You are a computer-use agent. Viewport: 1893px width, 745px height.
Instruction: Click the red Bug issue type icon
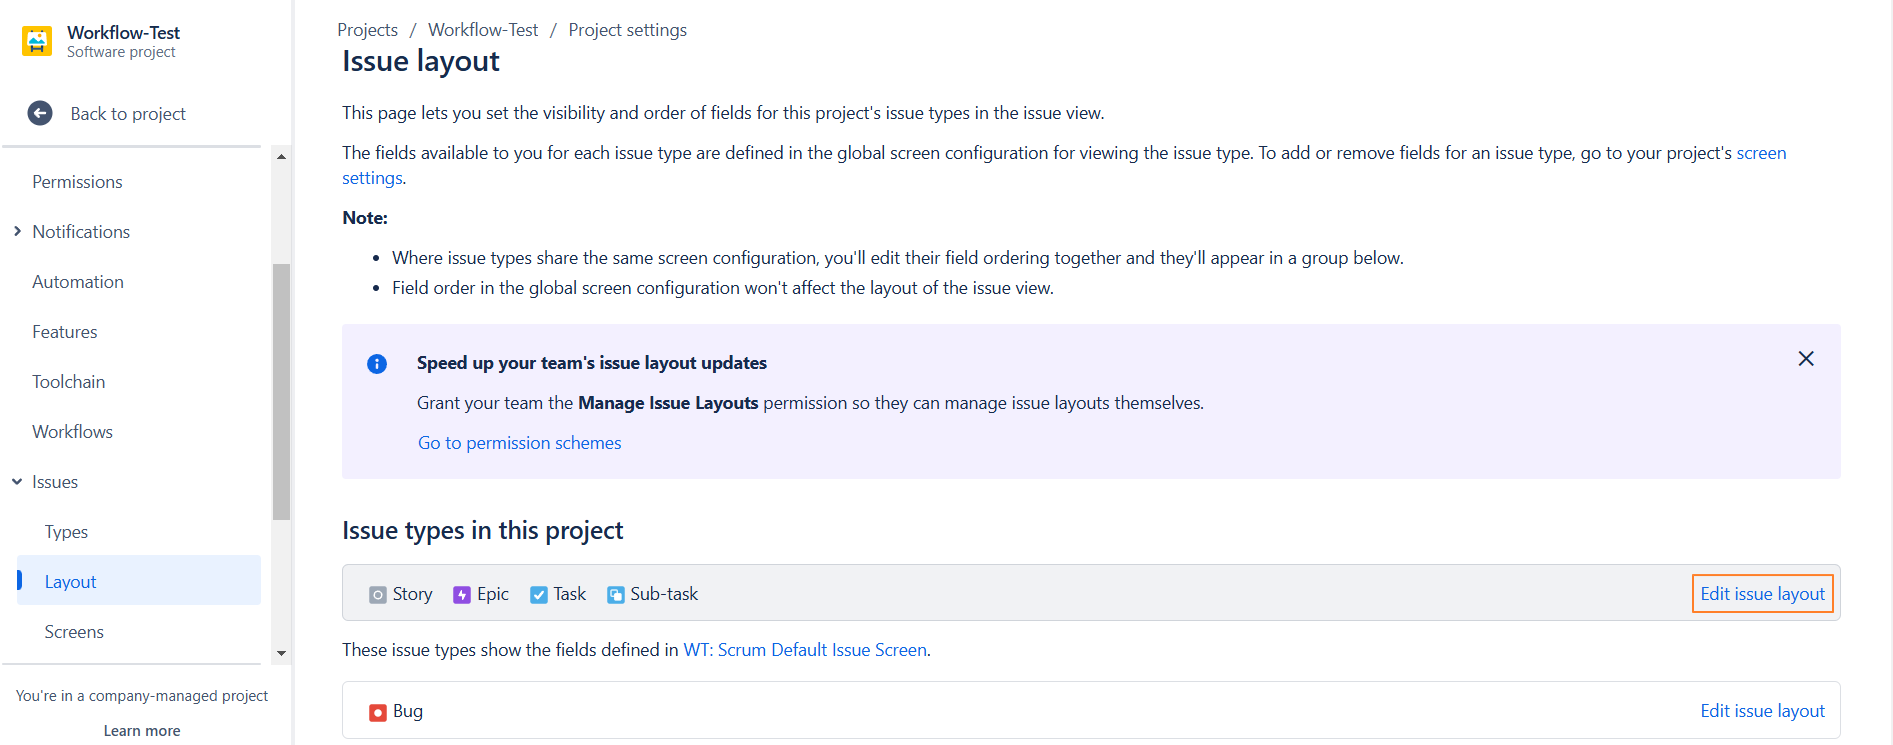point(378,712)
